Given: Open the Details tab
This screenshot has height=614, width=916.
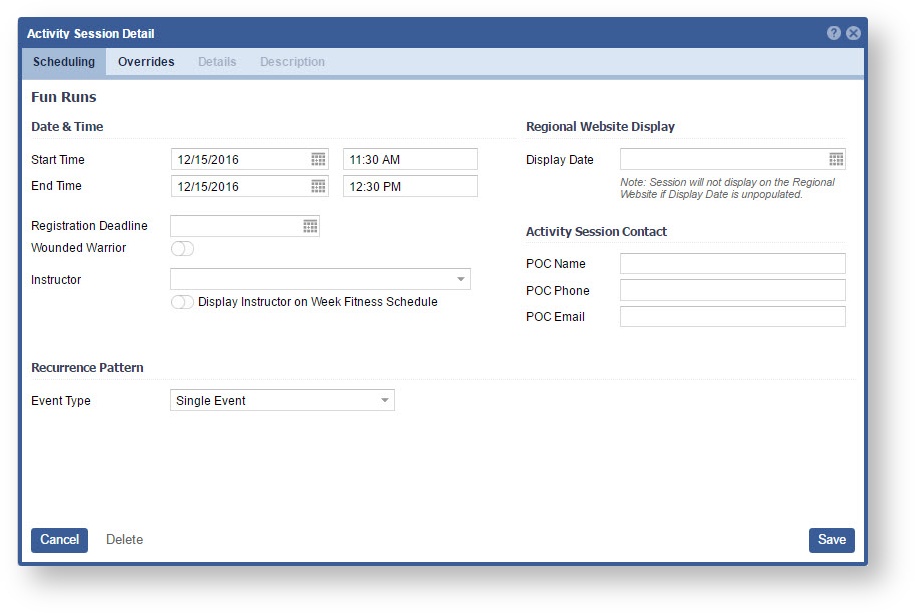Looking at the screenshot, I should pos(217,62).
